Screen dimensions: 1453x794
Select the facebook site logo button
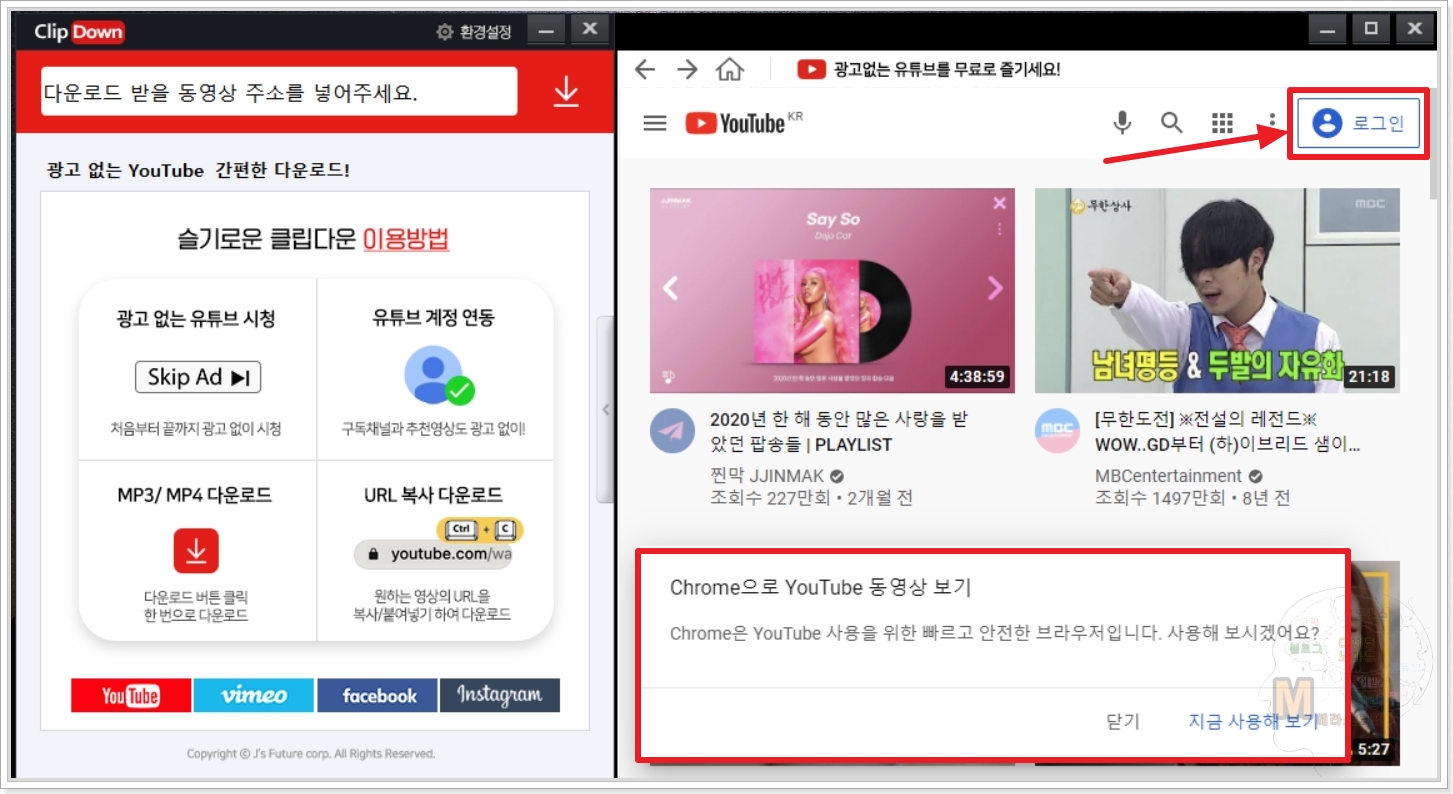tap(378, 696)
